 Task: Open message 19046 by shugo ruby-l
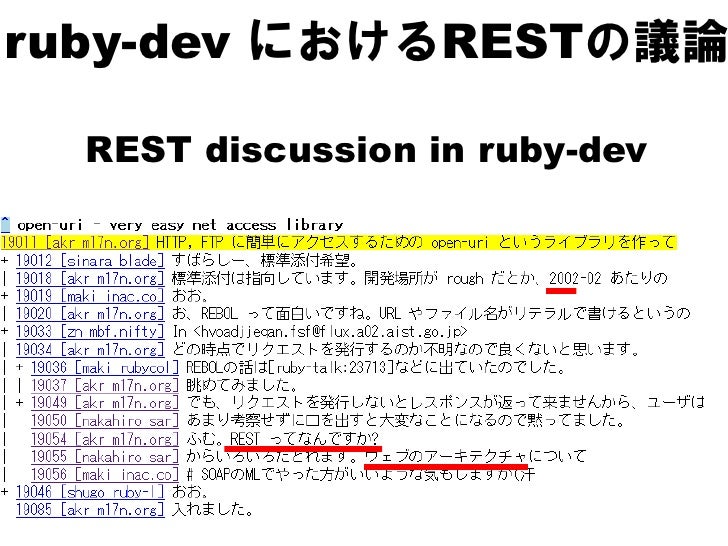coord(90,492)
